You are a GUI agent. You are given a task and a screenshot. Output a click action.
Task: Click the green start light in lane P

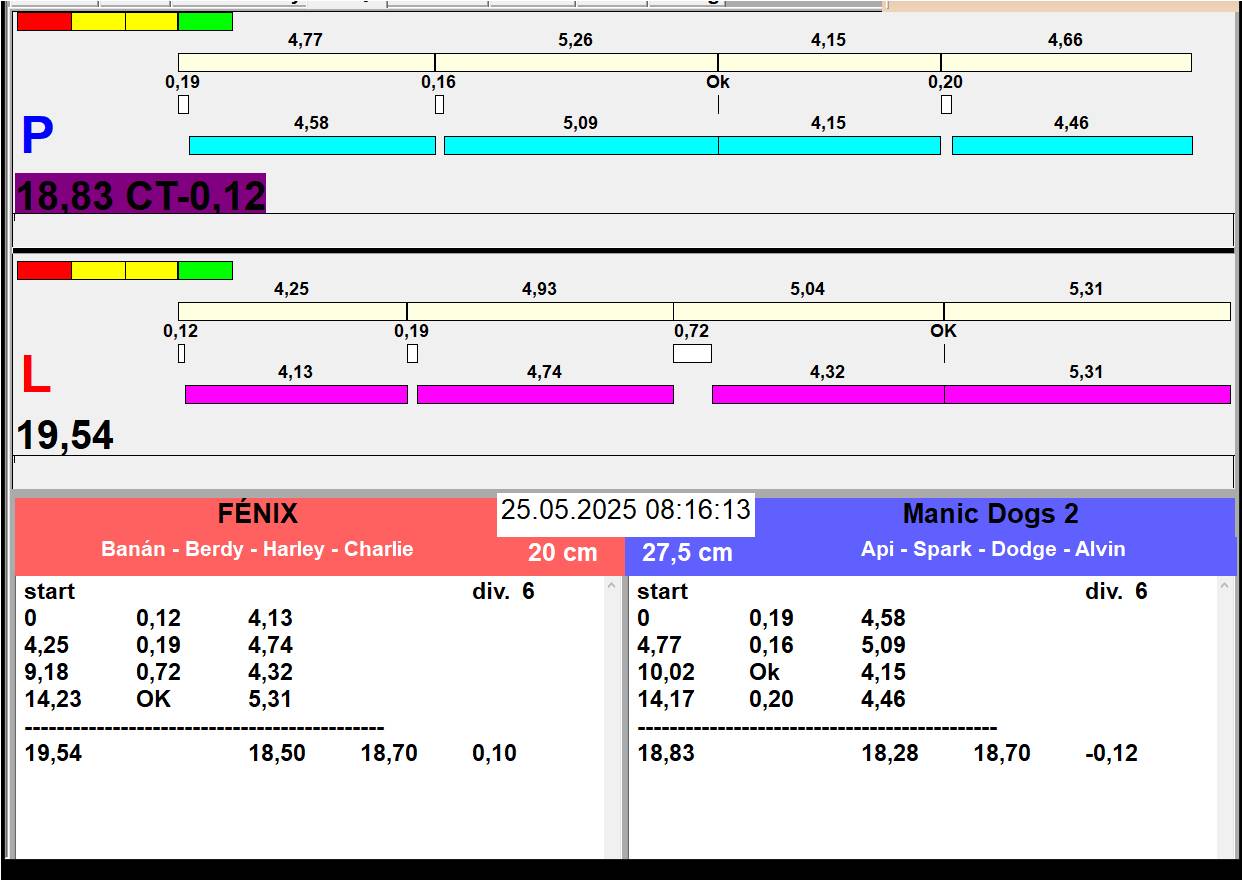pos(205,22)
